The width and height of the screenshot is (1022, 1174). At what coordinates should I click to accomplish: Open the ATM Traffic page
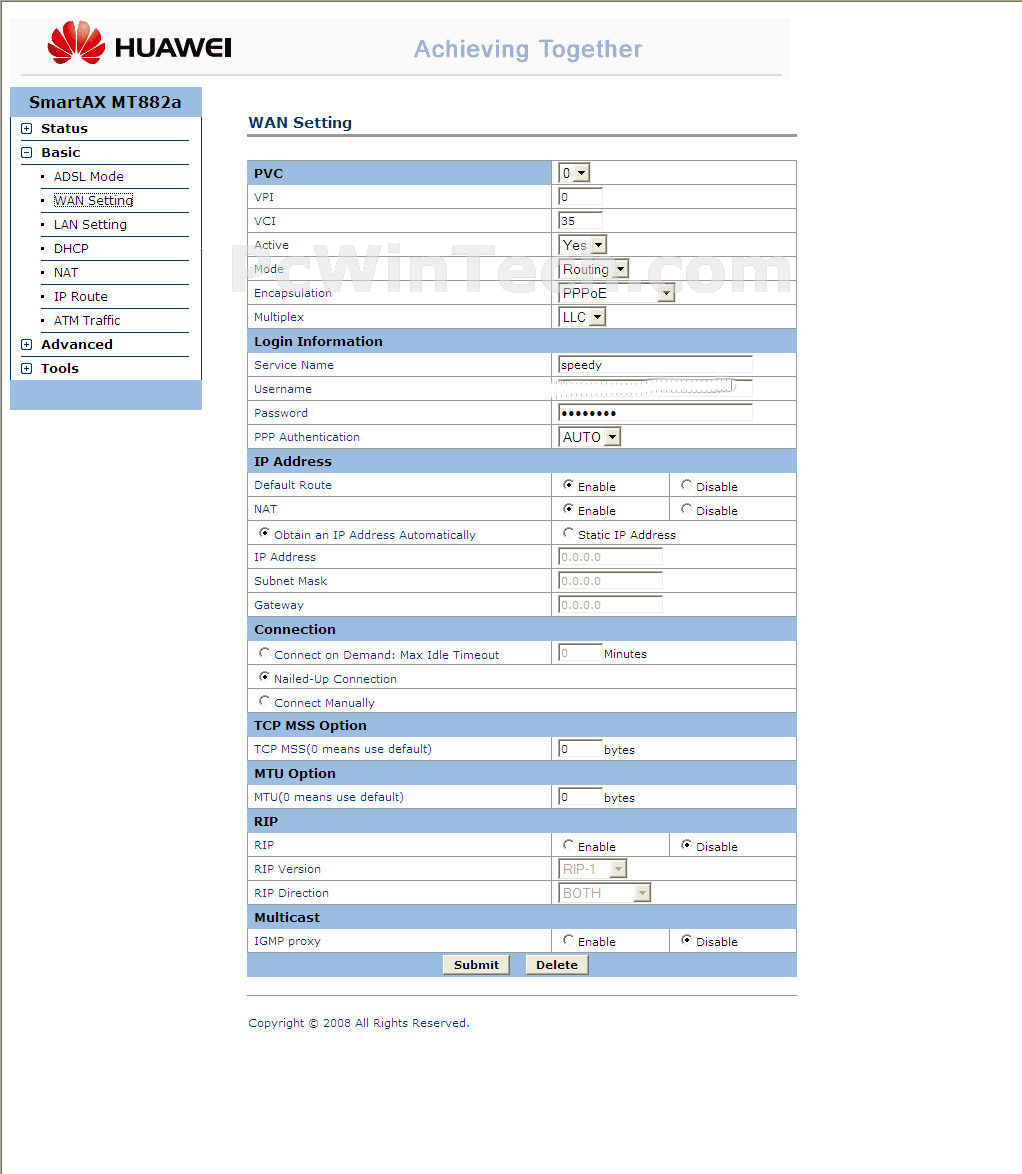click(x=87, y=320)
